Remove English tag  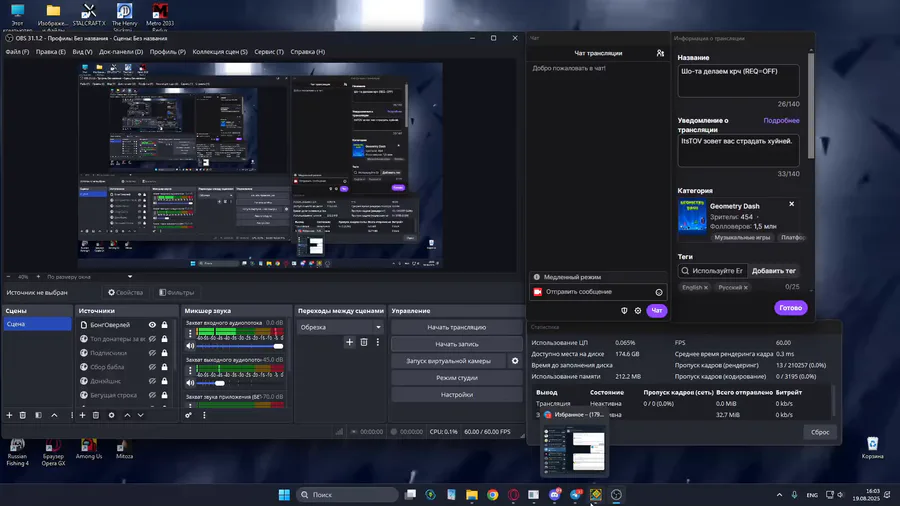[x=706, y=287]
